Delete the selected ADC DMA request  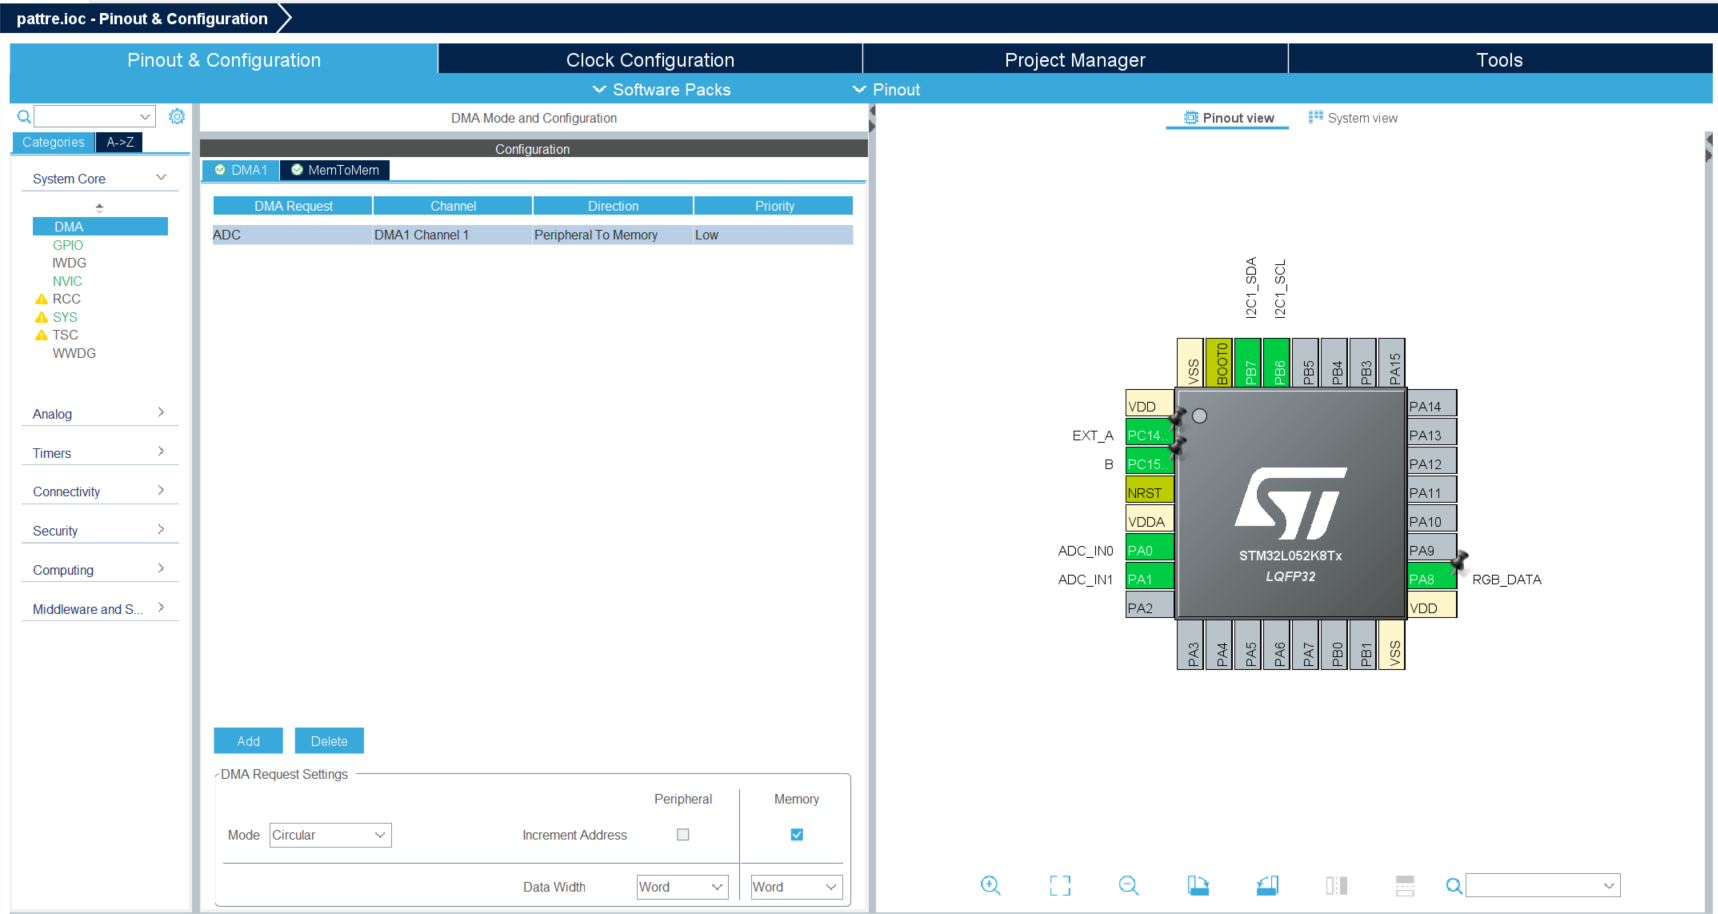coord(329,740)
